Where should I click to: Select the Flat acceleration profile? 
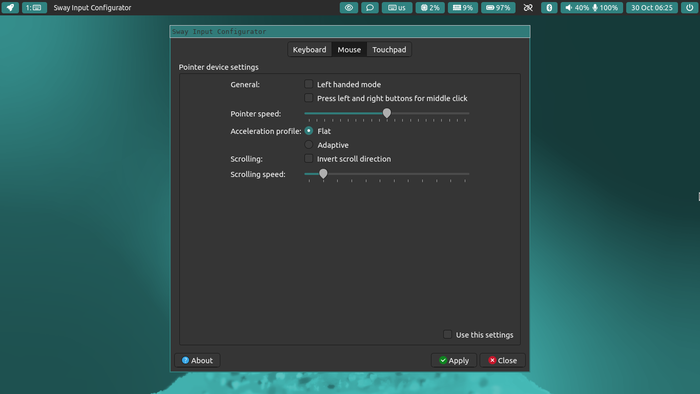coord(308,131)
